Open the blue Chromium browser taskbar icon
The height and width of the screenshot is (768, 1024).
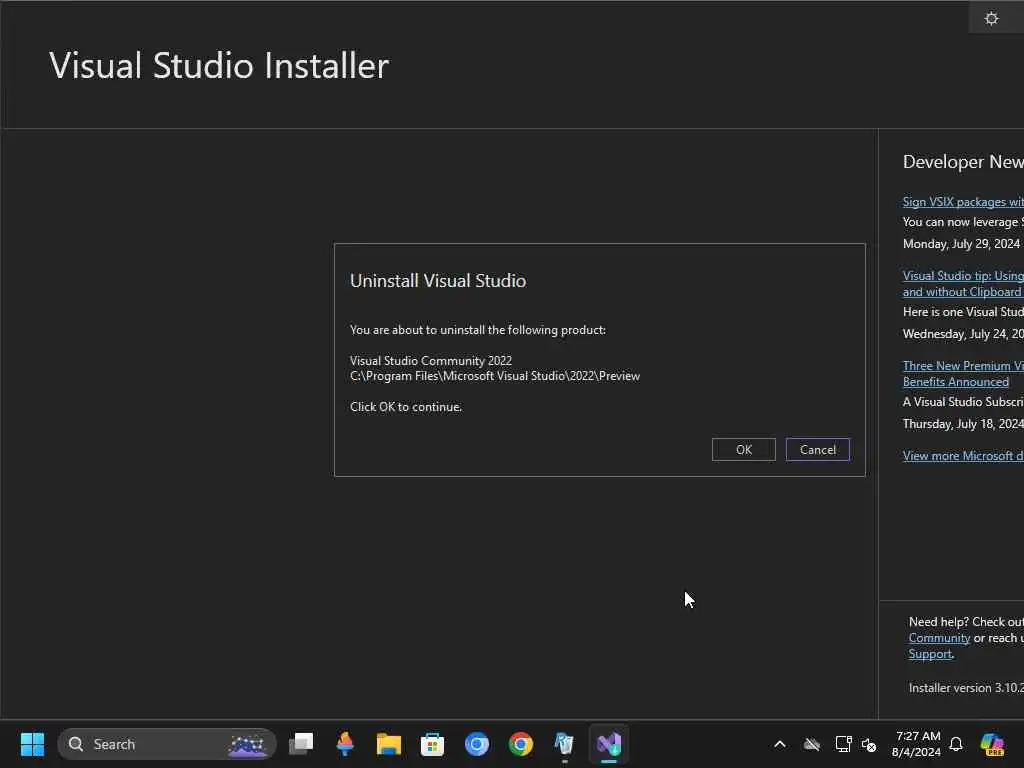click(x=477, y=744)
